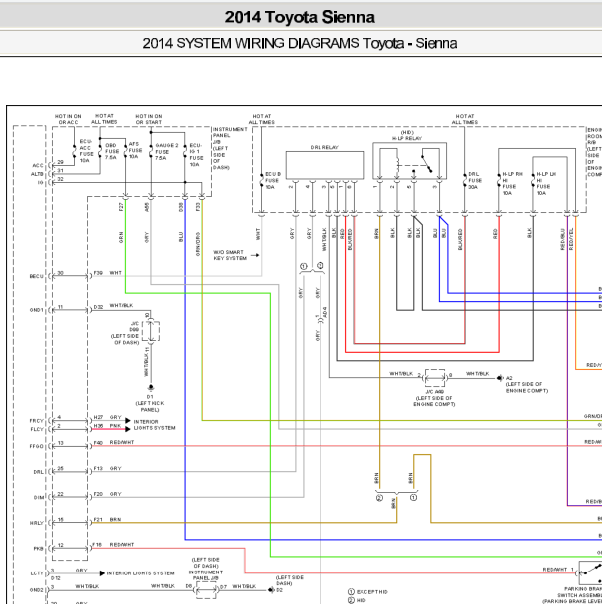Click the 'F16 RED/WHT' wire label

(x=113, y=545)
